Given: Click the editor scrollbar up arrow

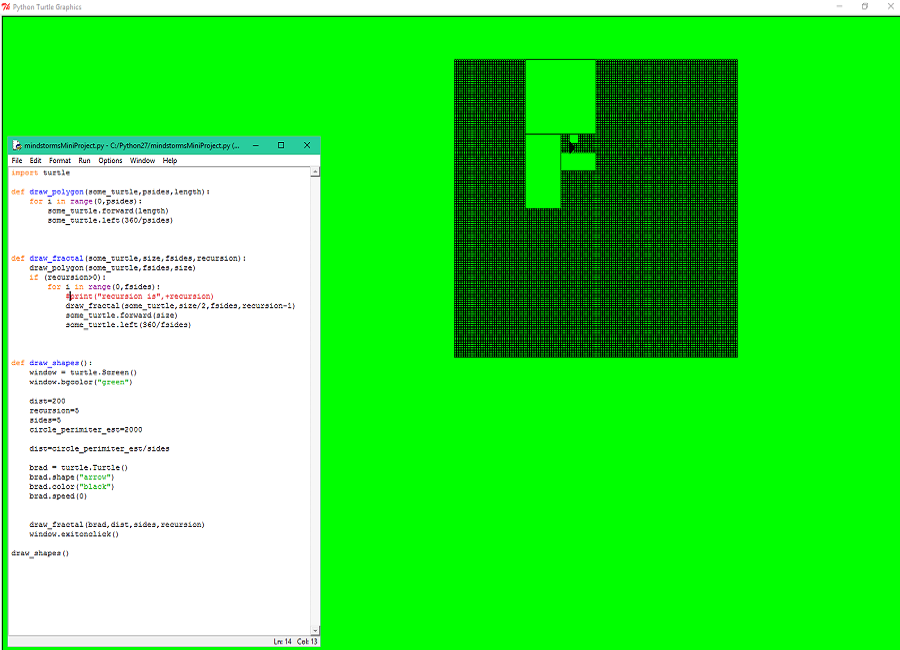Looking at the screenshot, I should point(315,172).
